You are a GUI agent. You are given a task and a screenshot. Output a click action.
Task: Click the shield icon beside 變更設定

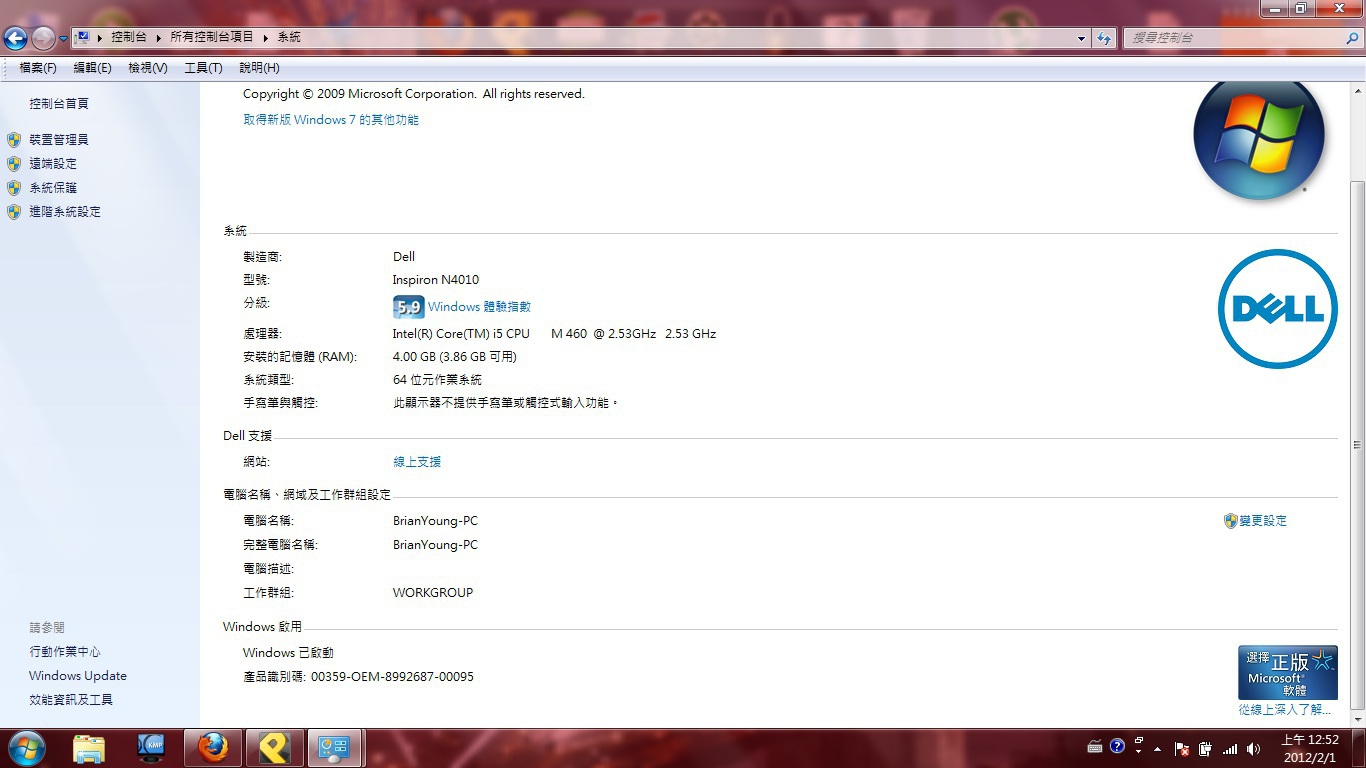tap(1231, 521)
